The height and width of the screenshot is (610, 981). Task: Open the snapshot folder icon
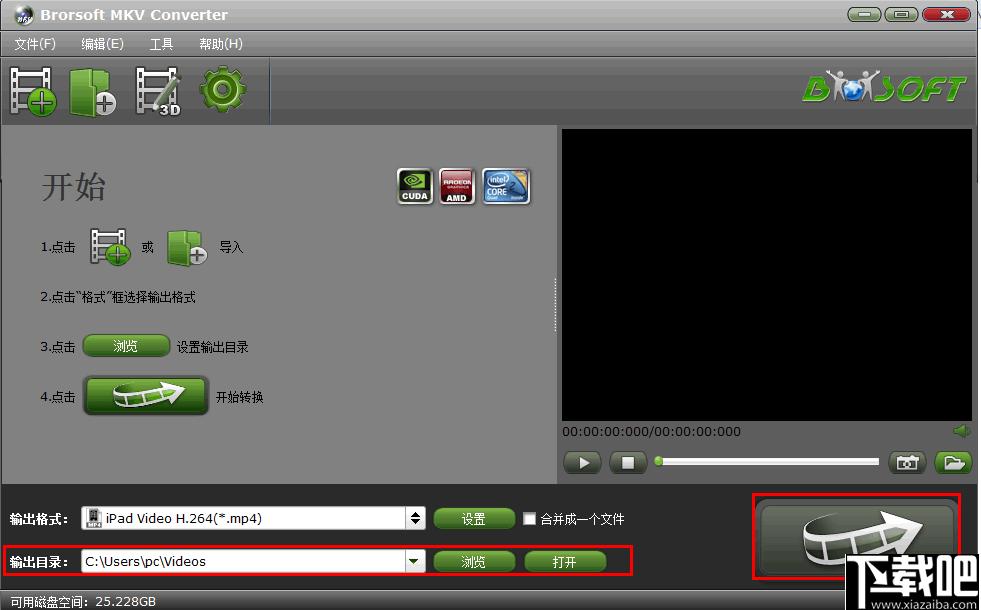point(953,462)
